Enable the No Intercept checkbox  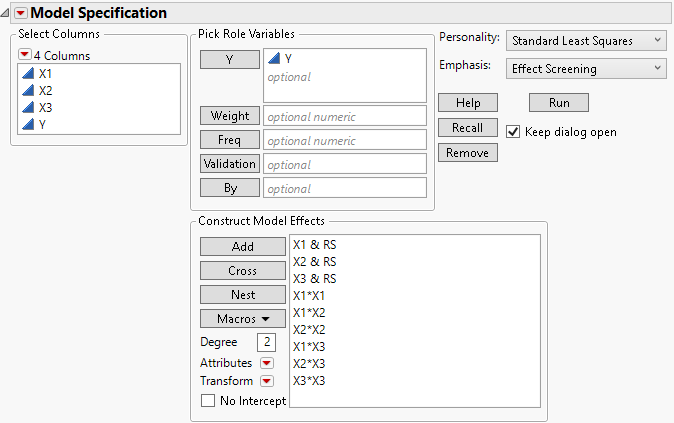coord(208,401)
